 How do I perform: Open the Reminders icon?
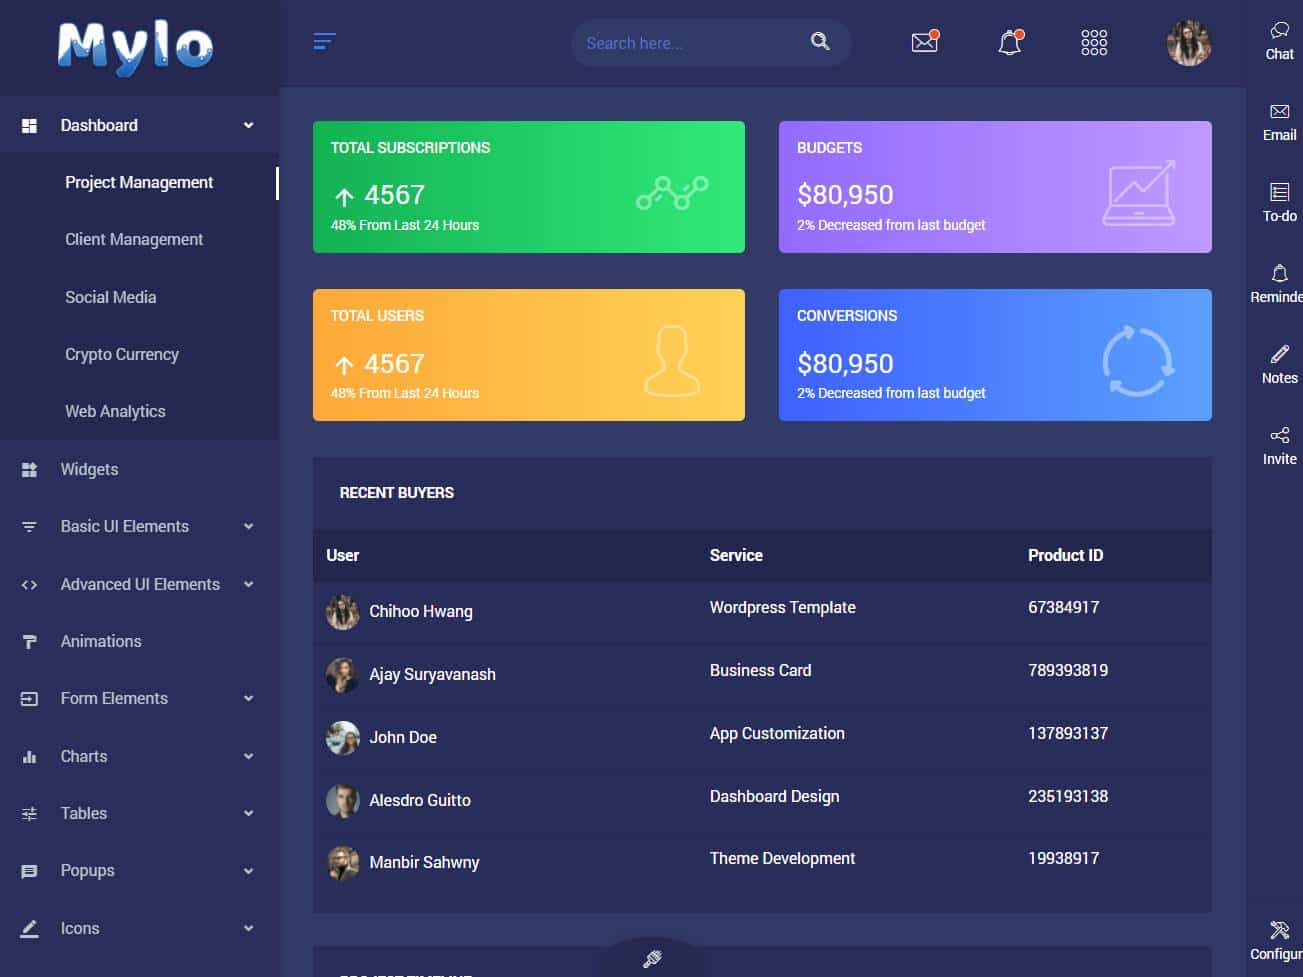(x=1281, y=280)
